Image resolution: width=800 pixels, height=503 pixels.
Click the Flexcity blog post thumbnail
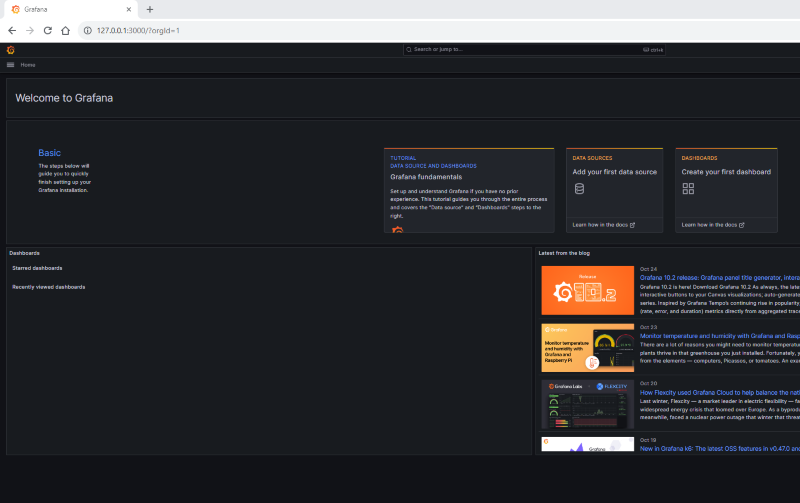(x=588, y=404)
